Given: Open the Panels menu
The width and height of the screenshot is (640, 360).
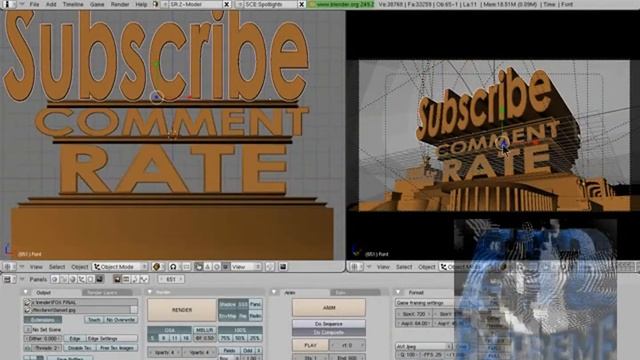Looking at the screenshot, I should click(38, 279).
